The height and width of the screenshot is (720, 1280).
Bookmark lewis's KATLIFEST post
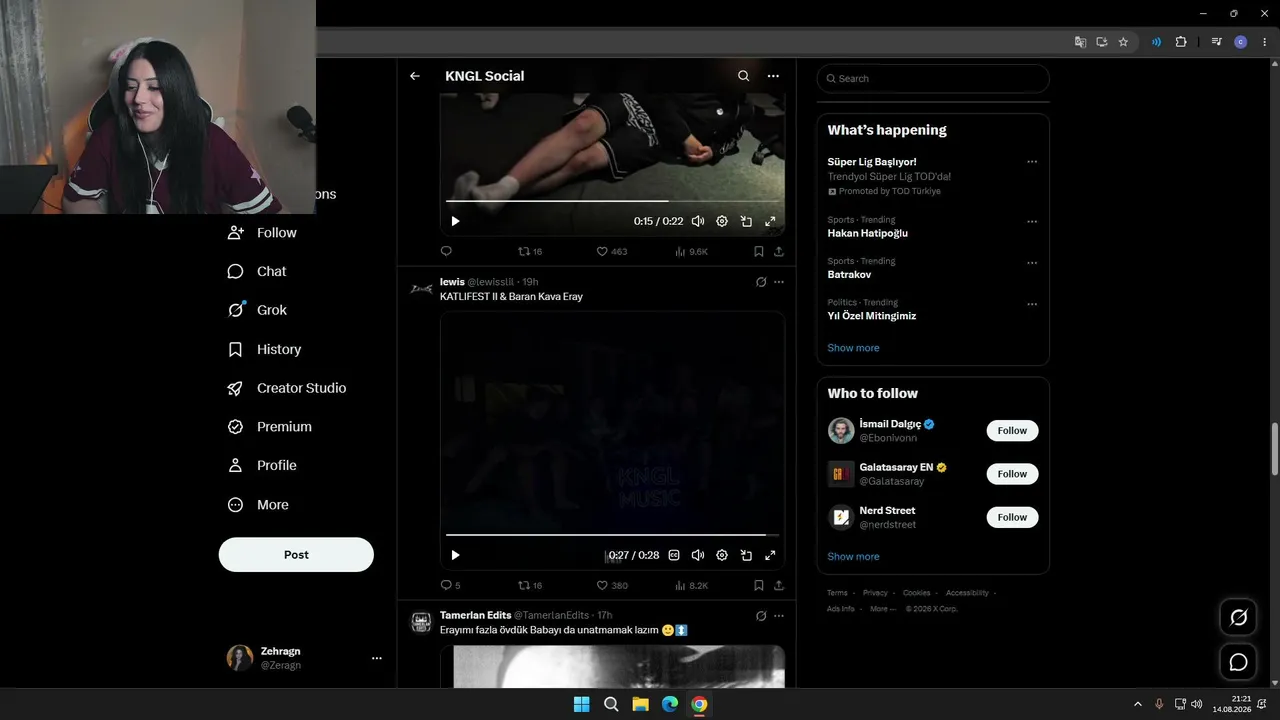pyautogui.click(x=759, y=585)
